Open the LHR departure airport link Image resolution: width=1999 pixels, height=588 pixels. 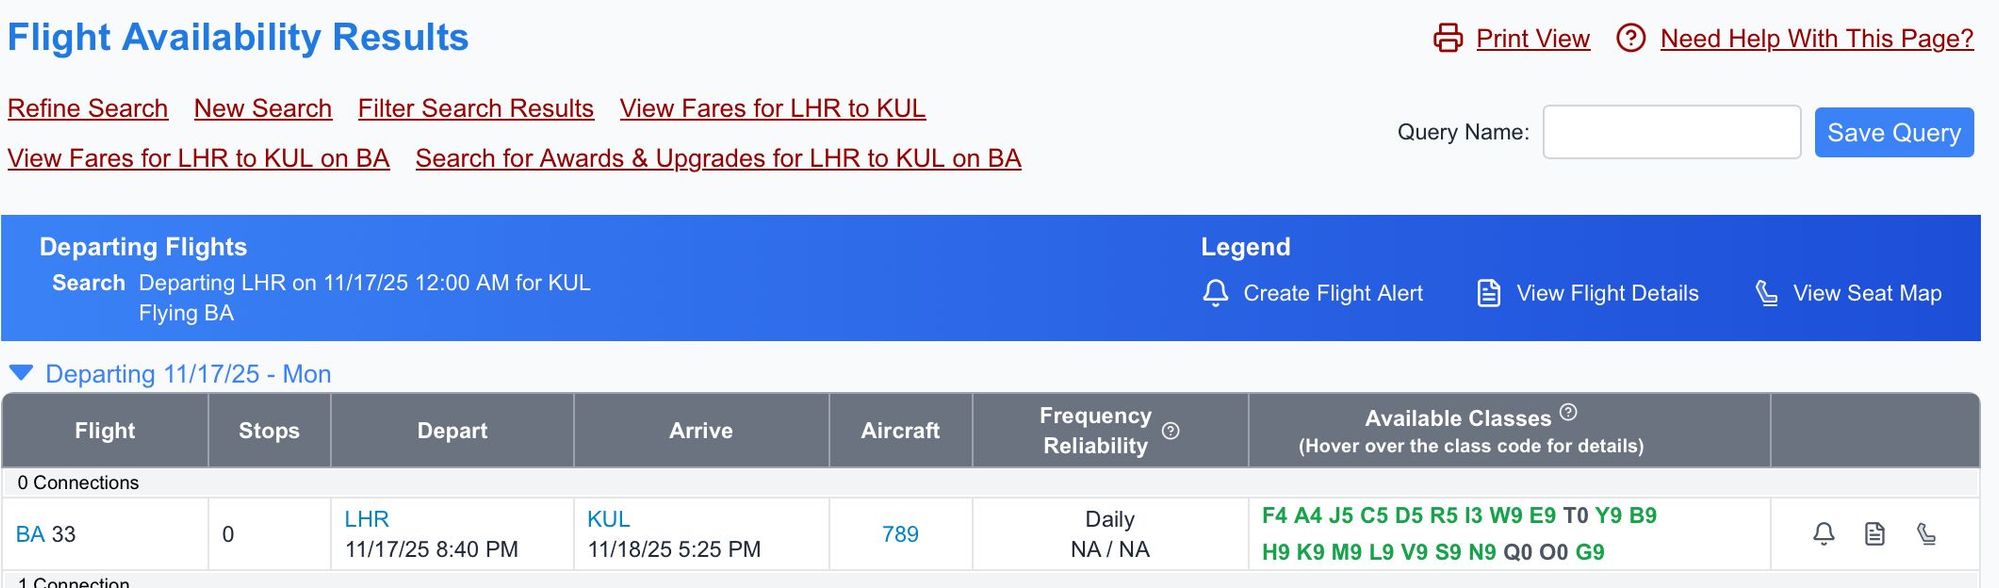point(367,519)
